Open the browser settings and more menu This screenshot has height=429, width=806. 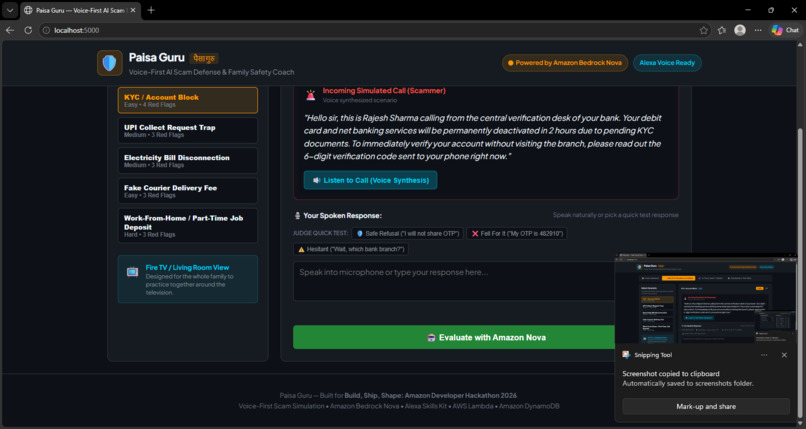(758, 30)
